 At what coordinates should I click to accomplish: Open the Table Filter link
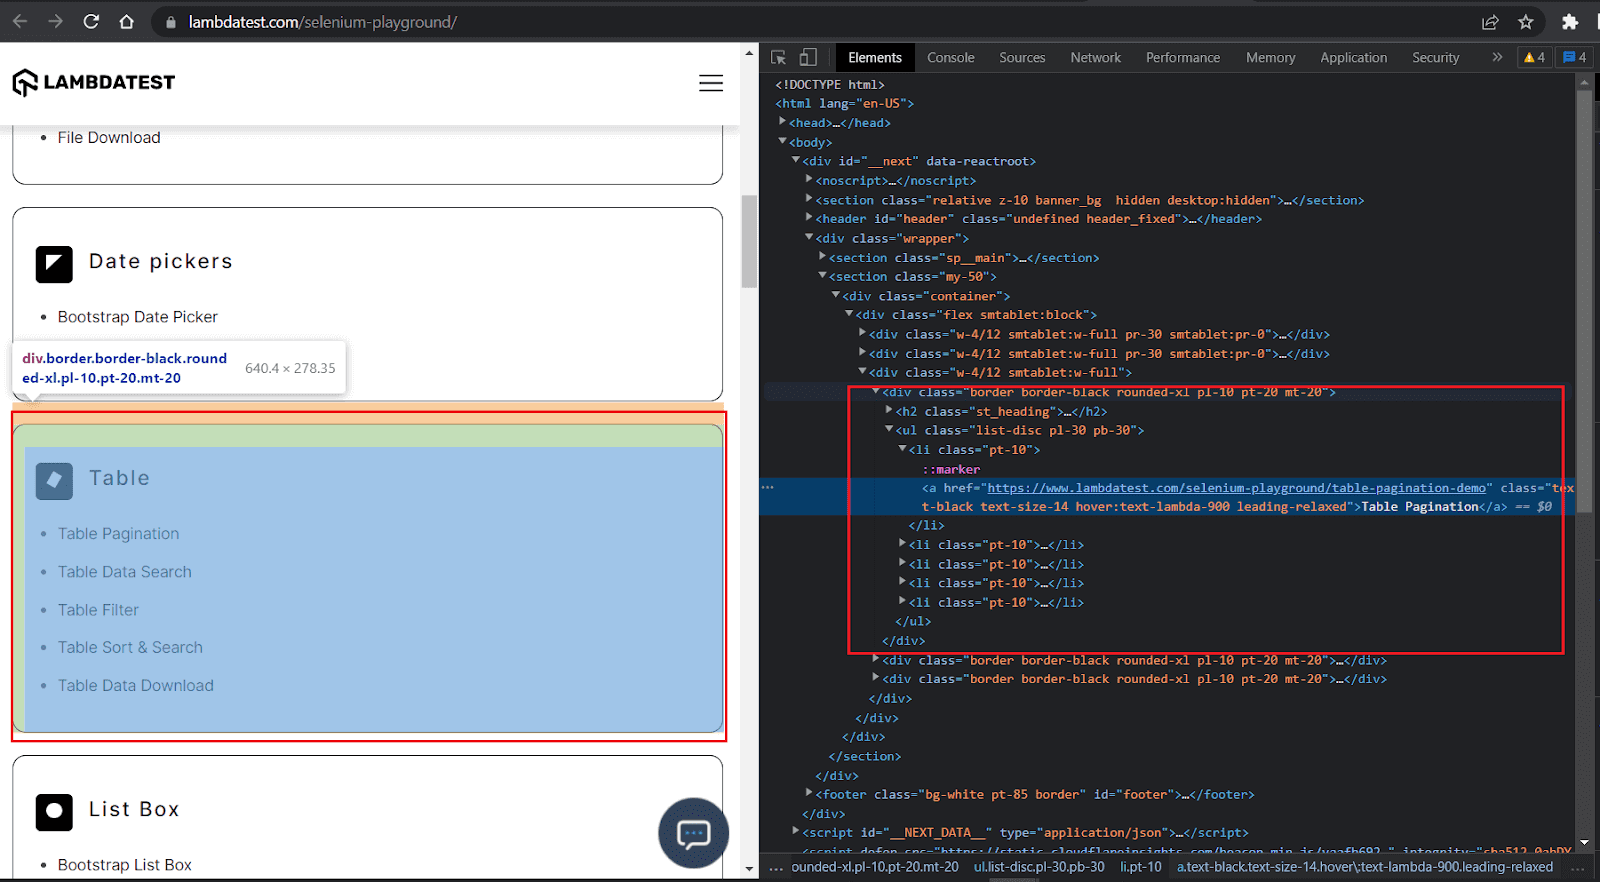coord(98,610)
